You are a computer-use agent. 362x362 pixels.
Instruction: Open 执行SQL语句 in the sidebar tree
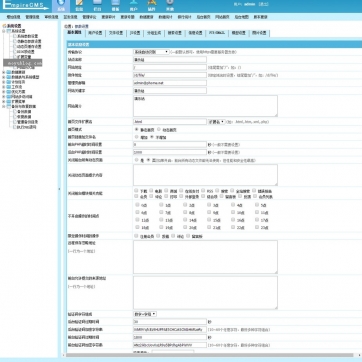pyautogui.click(x=27, y=127)
